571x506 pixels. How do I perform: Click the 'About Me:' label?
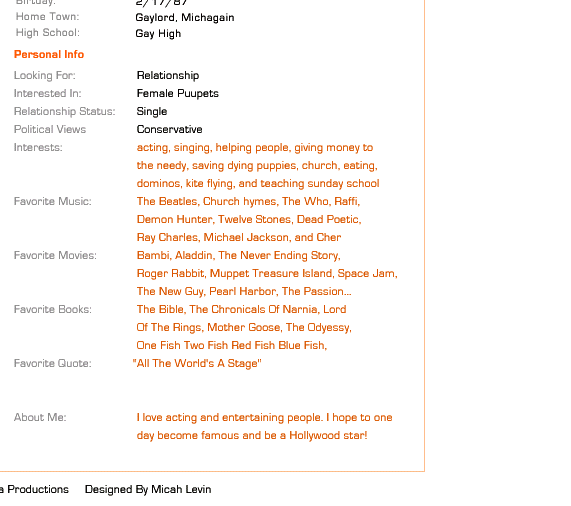click(x=40, y=417)
